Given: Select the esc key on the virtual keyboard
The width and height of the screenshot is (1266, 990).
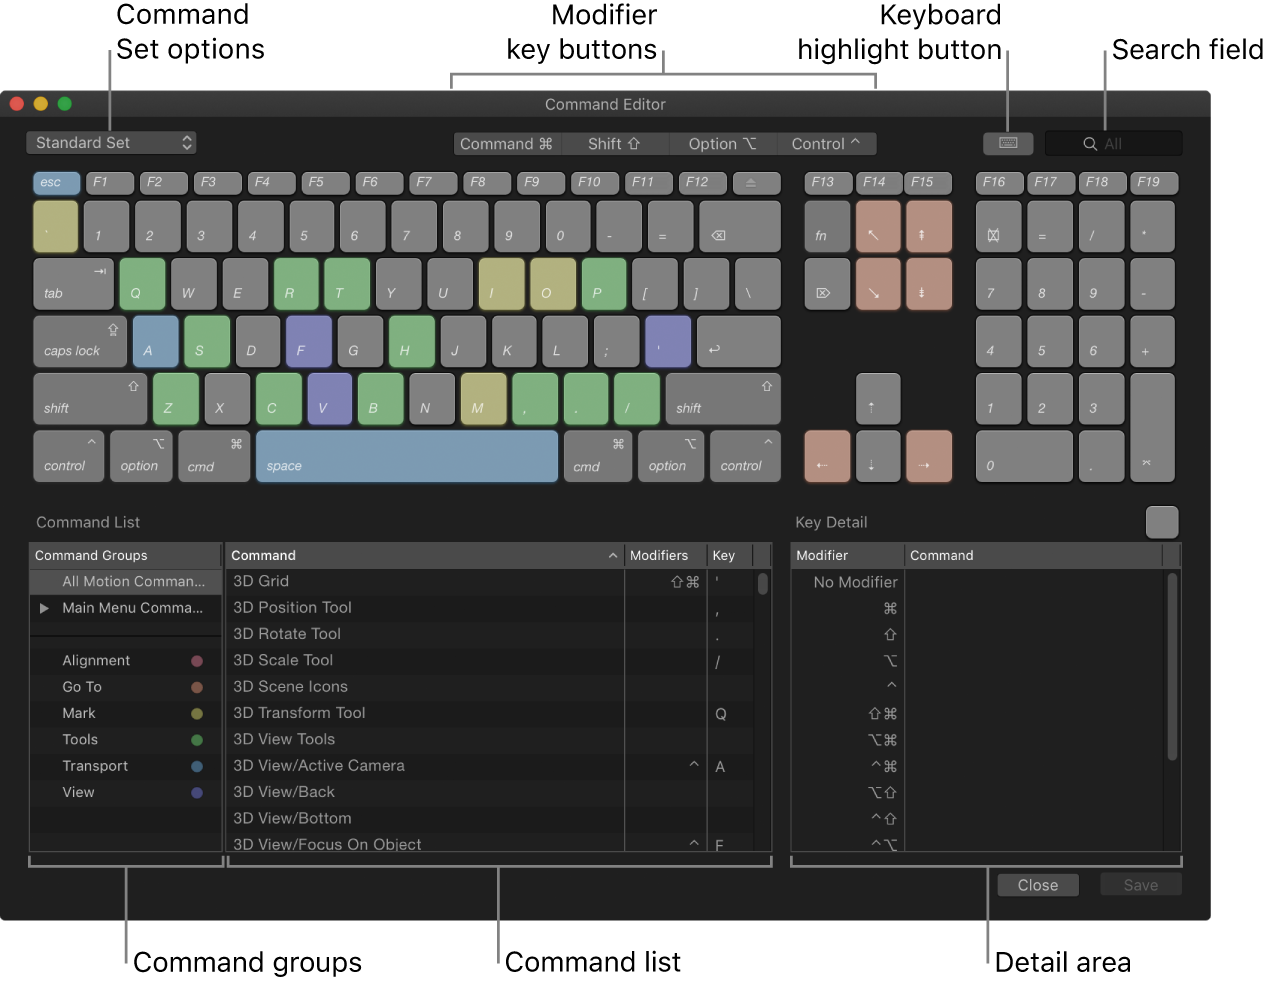Looking at the screenshot, I should coord(56,182).
